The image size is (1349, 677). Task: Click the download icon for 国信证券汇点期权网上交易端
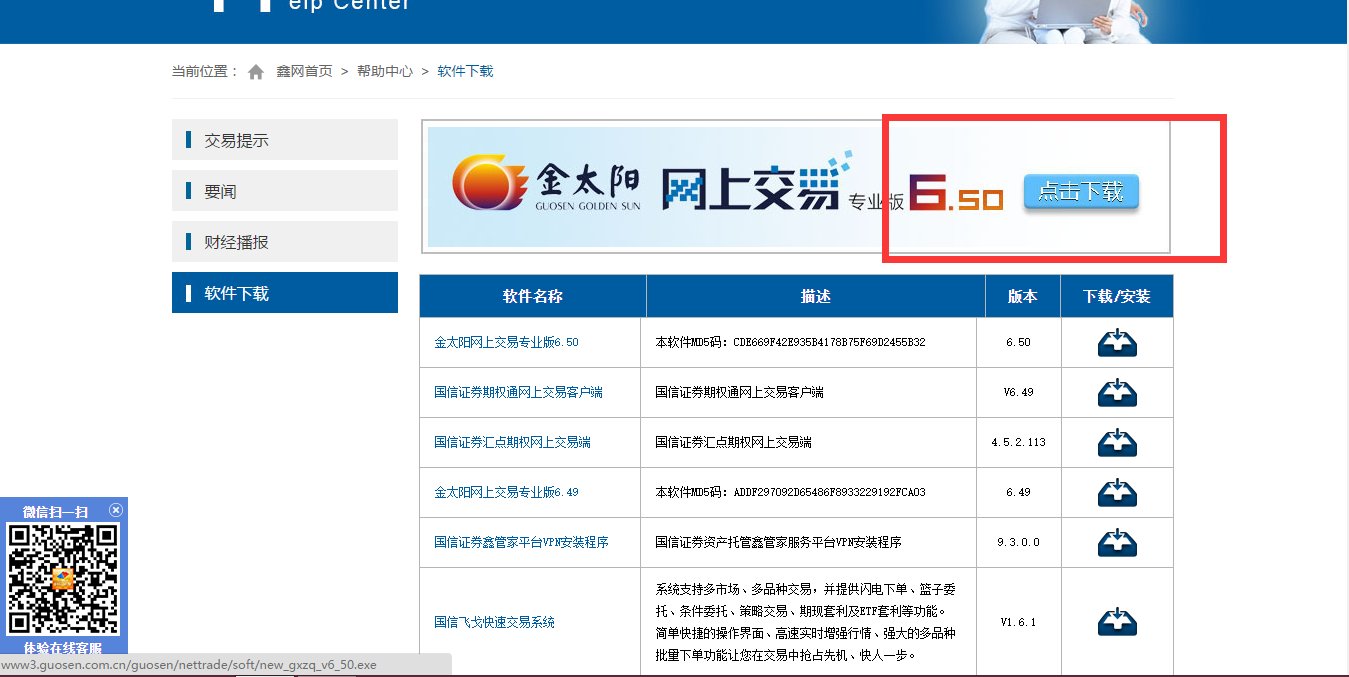click(x=1117, y=442)
